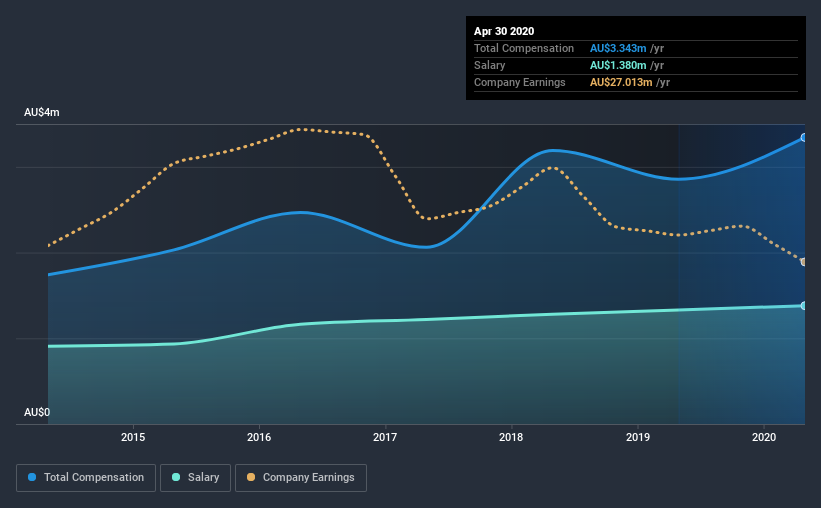Select the 2015 x-axis label
This screenshot has width=821, height=508.
133,437
